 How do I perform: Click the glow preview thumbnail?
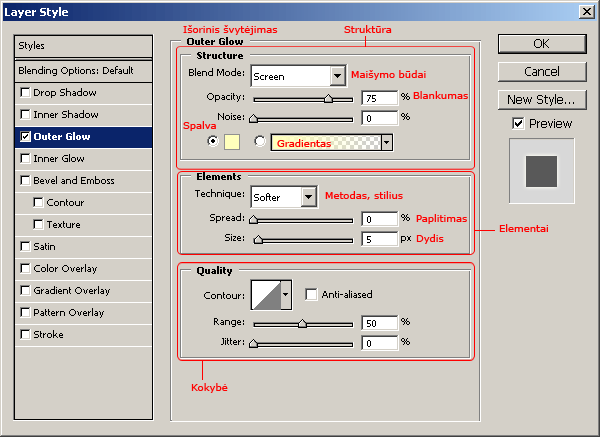coord(539,167)
